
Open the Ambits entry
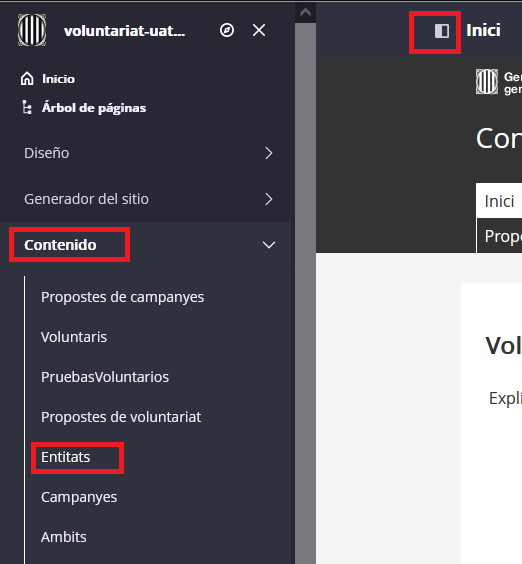[64, 537]
